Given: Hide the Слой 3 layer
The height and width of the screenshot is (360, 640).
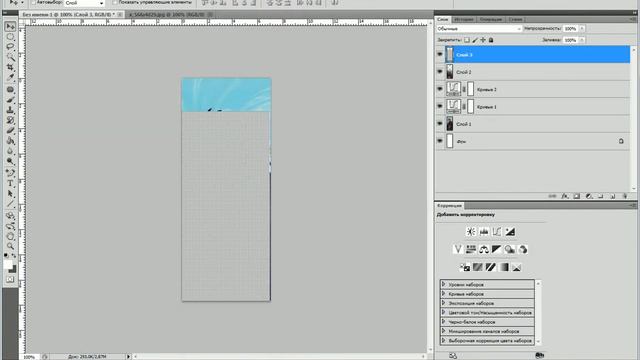Looking at the screenshot, I should (440, 54).
